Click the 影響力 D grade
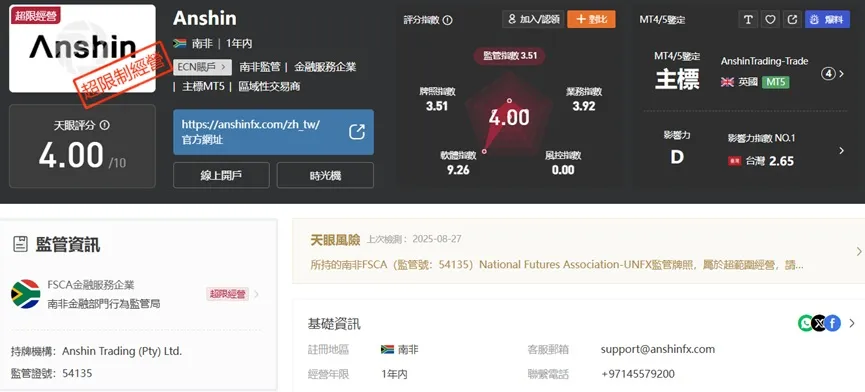 point(677,157)
